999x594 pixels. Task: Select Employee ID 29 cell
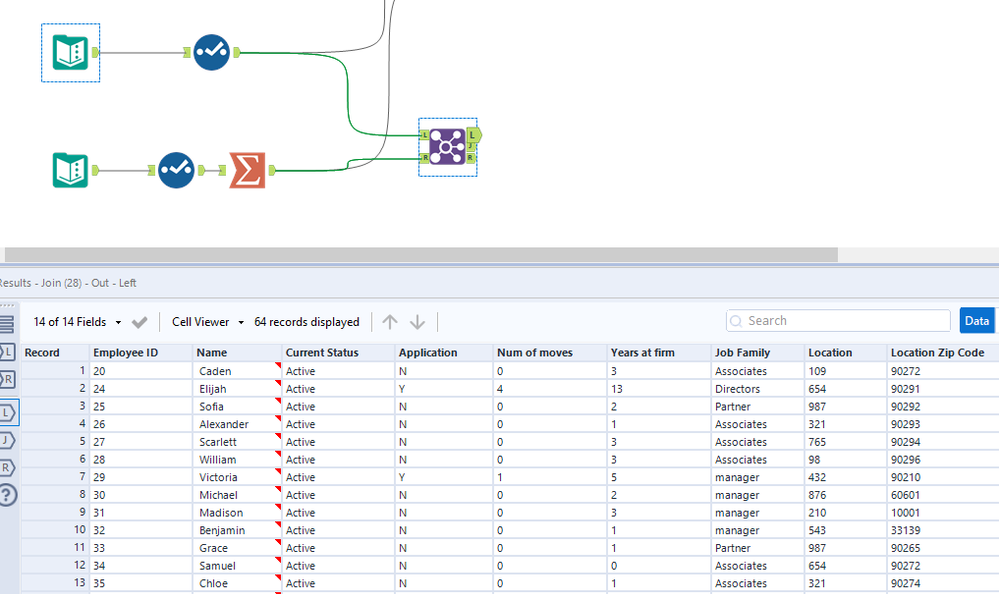click(x=141, y=477)
